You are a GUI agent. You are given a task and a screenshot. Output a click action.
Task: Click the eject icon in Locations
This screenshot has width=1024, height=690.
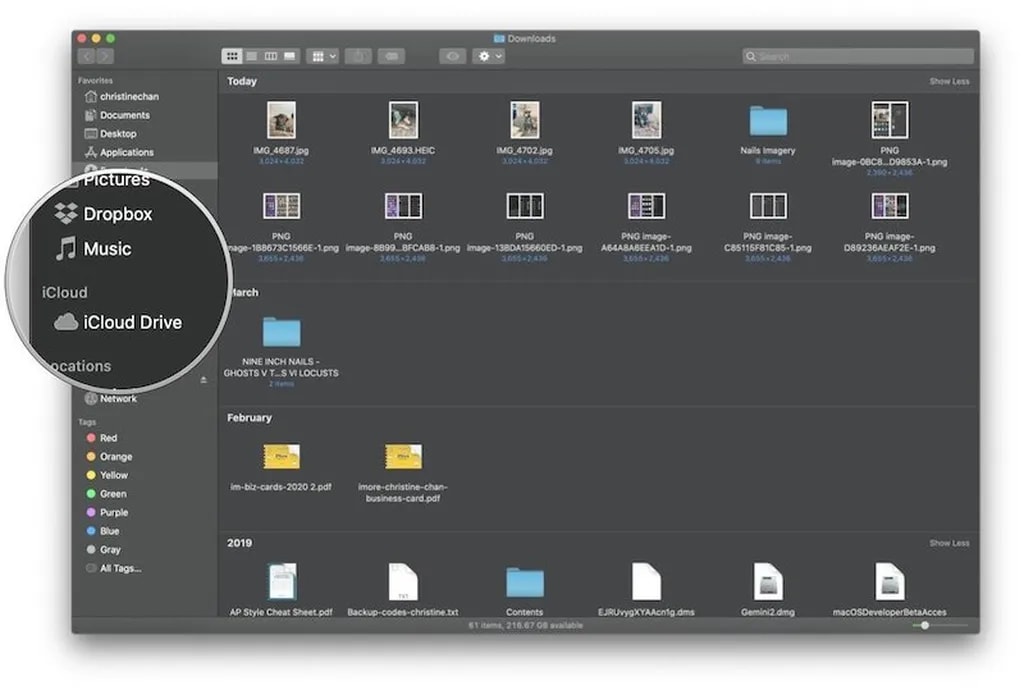coord(204,380)
